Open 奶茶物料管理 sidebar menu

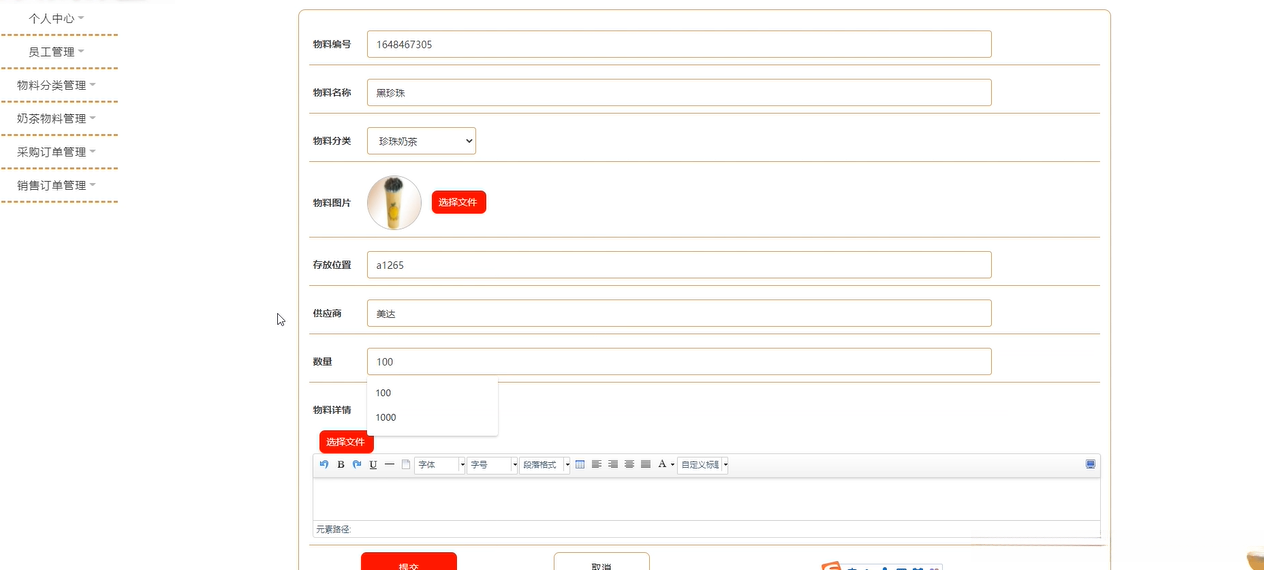click(x=57, y=118)
